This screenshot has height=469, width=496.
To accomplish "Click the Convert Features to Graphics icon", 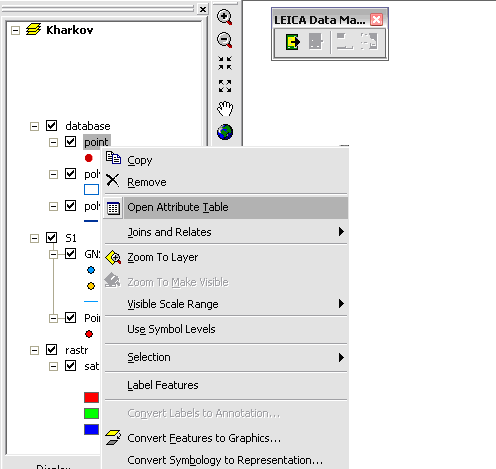I will tap(113, 437).
